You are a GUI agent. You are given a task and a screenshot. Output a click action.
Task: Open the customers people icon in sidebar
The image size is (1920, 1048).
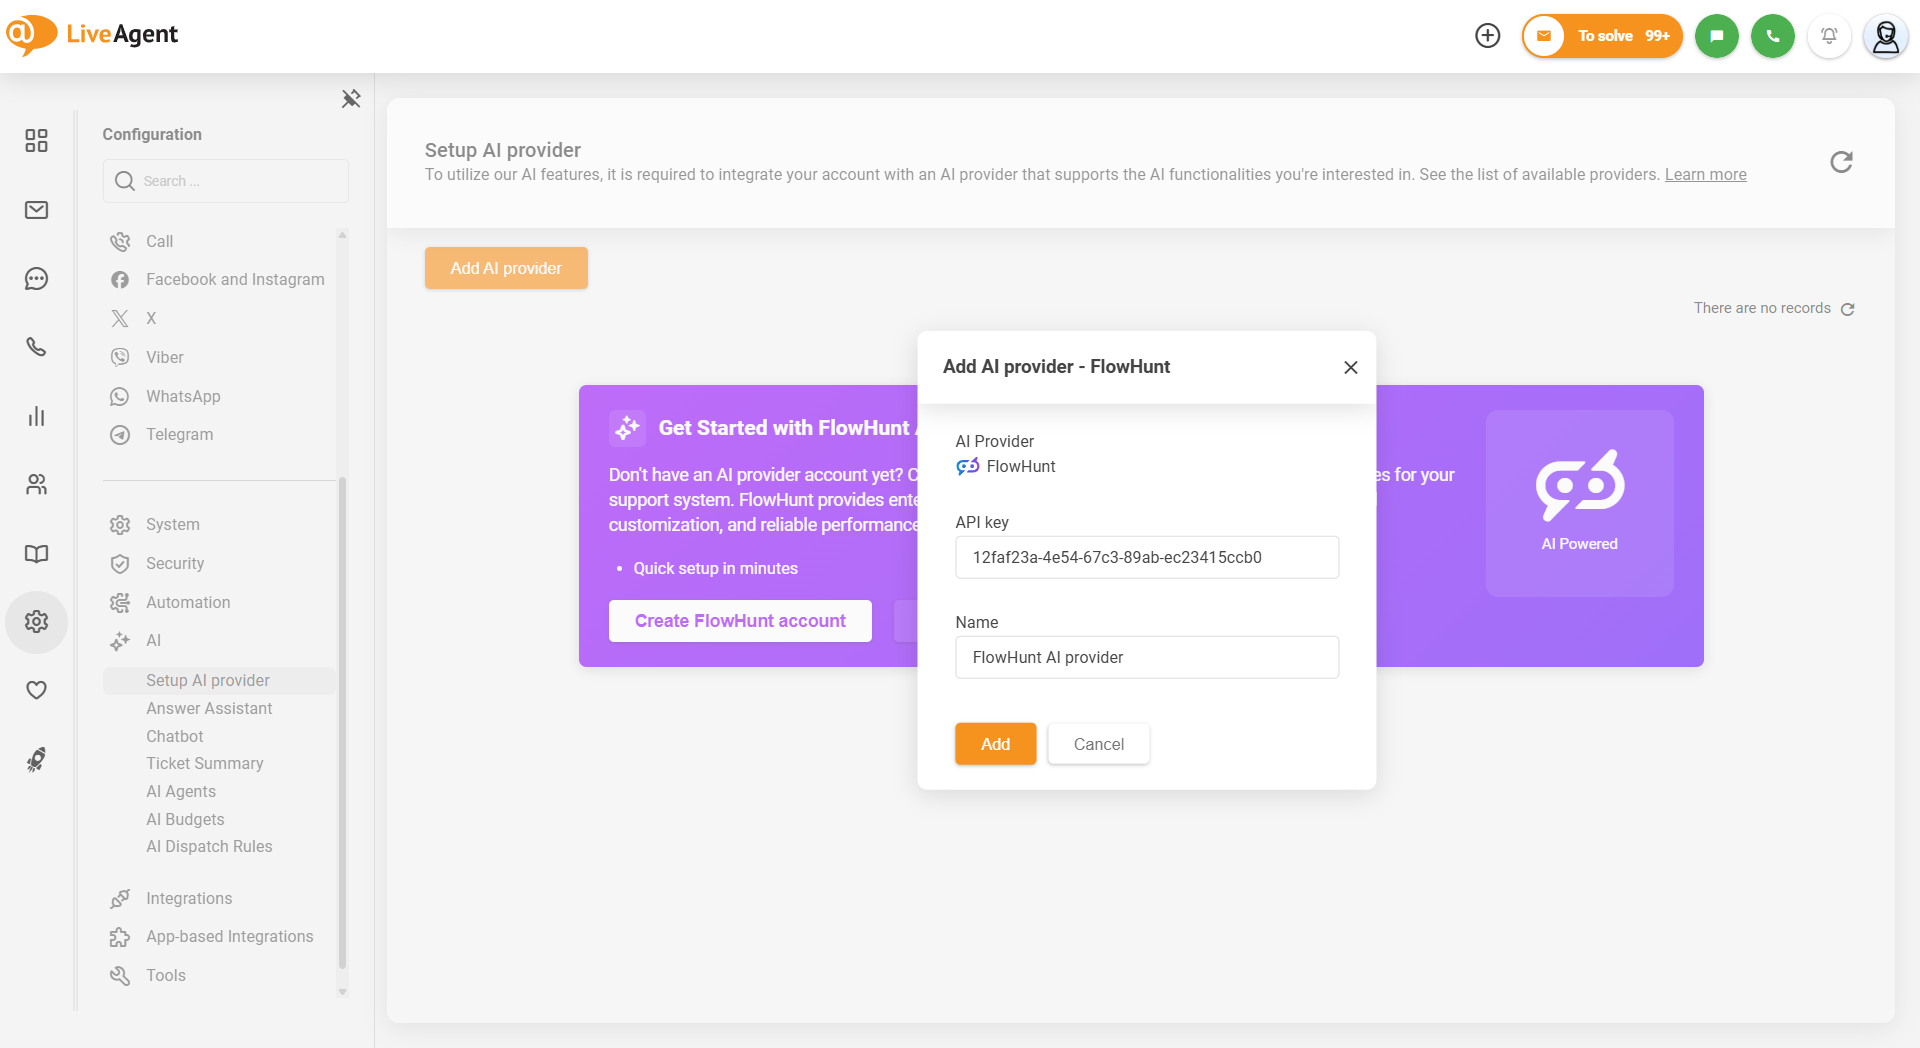point(36,485)
